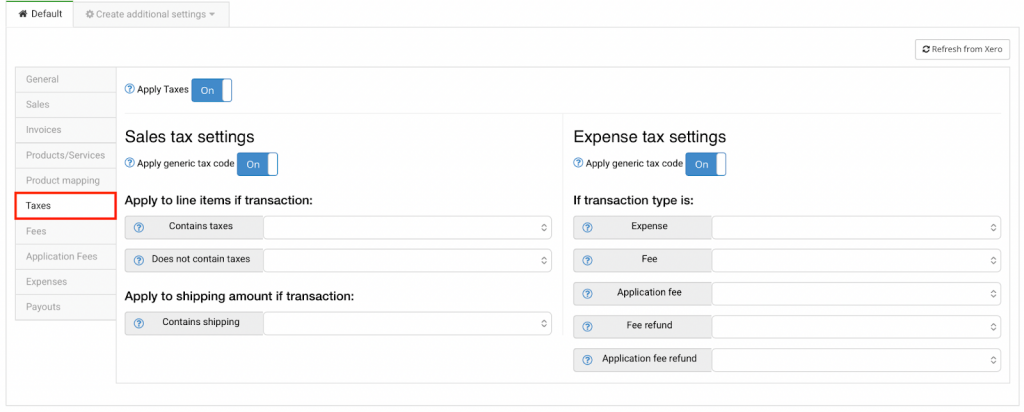Toggle Expense tax Apply generic tax code
Image resolution: width=1024 pixels, height=412 pixels.
click(705, 164)
